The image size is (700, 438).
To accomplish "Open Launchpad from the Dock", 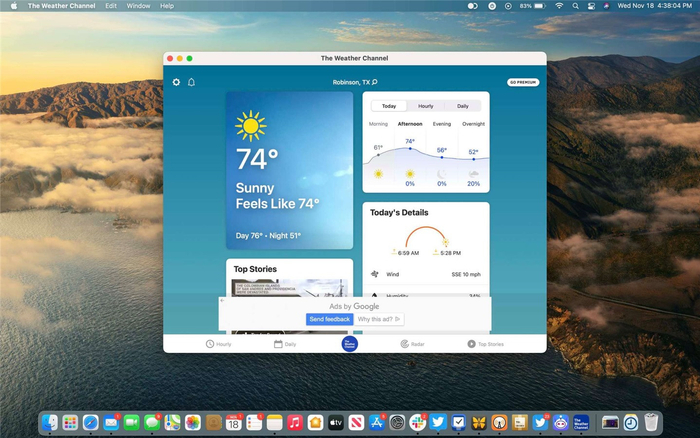I will [x=70, y=422].
